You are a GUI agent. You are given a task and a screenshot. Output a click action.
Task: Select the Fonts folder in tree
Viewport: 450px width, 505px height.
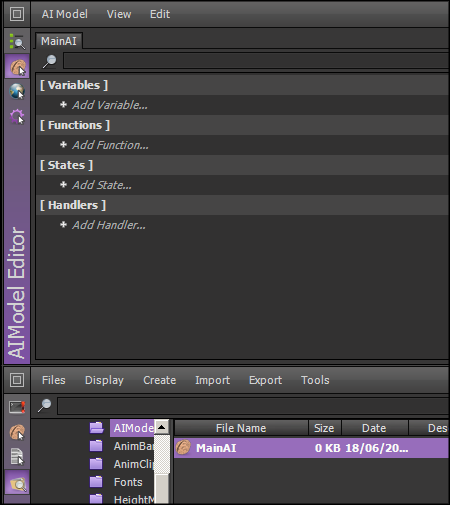pyautogui.click(x=128, y=482)
